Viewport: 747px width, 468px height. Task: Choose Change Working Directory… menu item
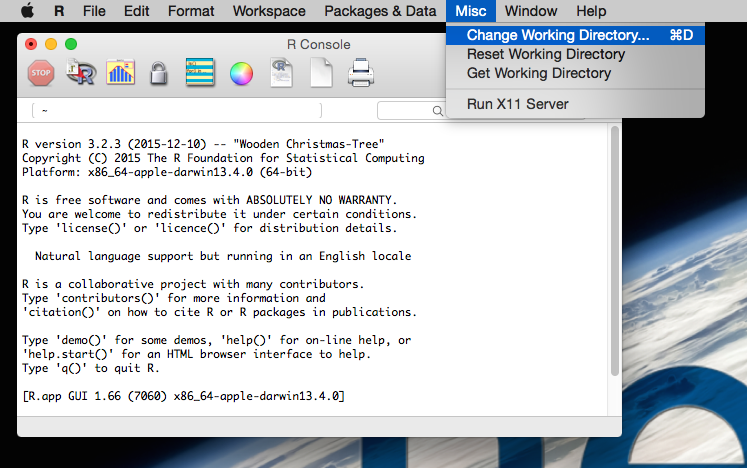point(575,35)
